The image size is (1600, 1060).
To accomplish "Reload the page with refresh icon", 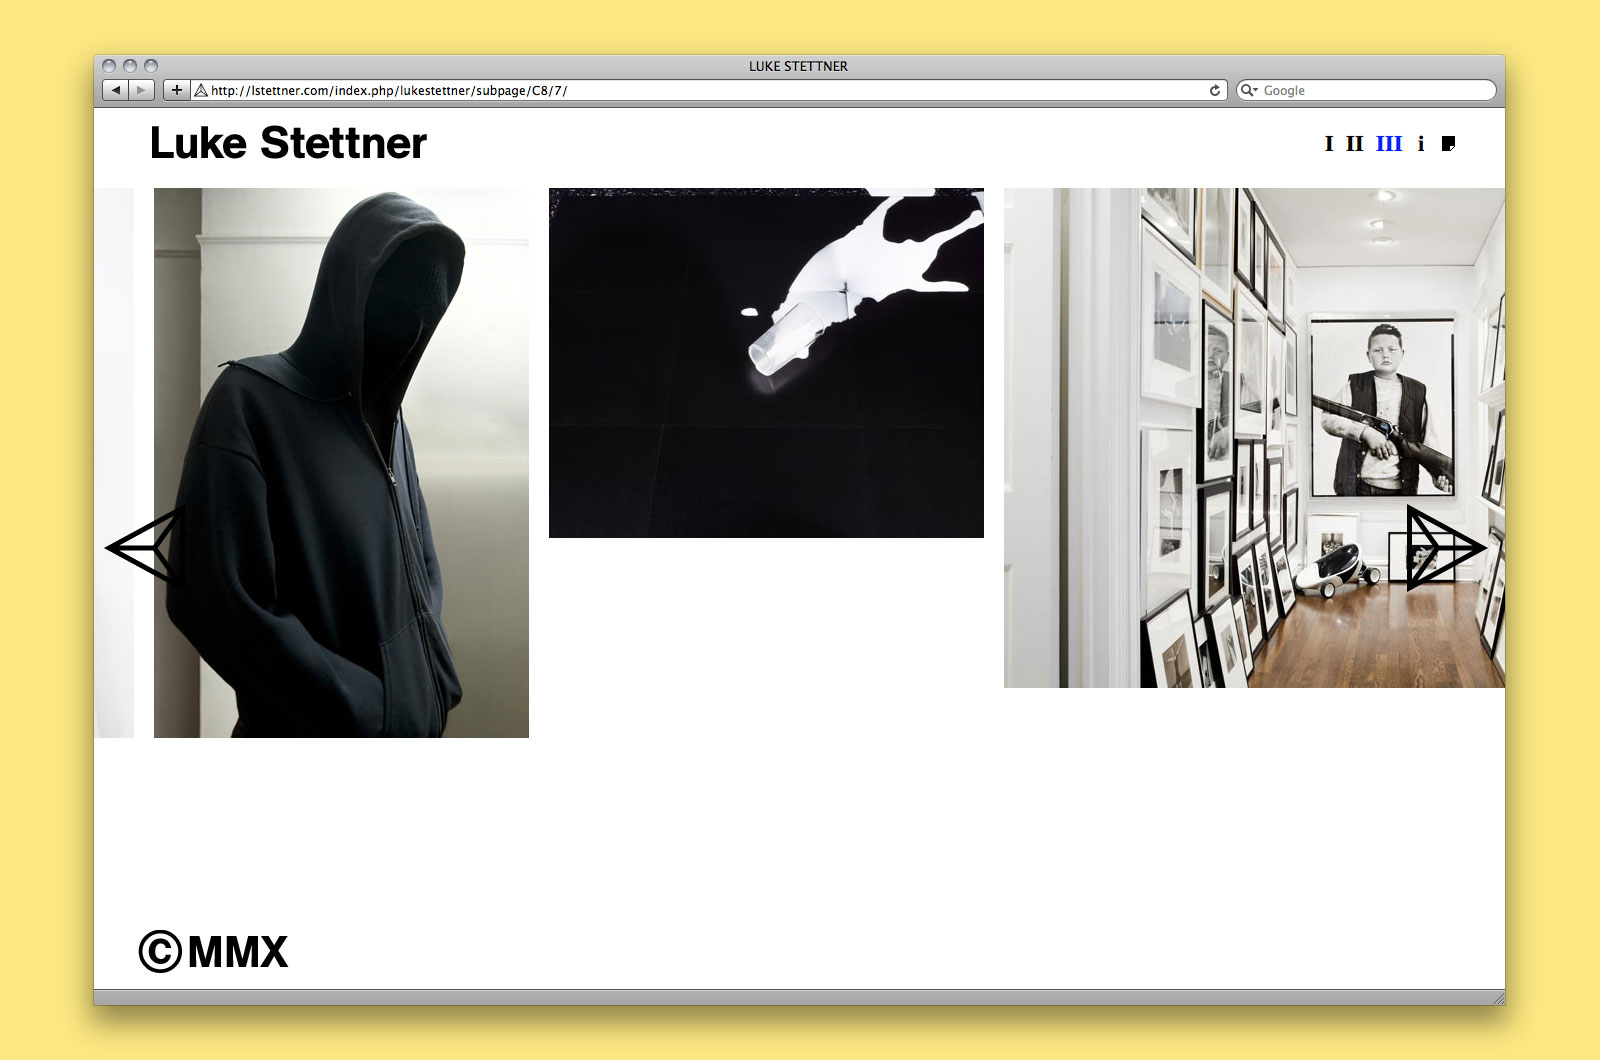I will click(x=1215, y=90).
